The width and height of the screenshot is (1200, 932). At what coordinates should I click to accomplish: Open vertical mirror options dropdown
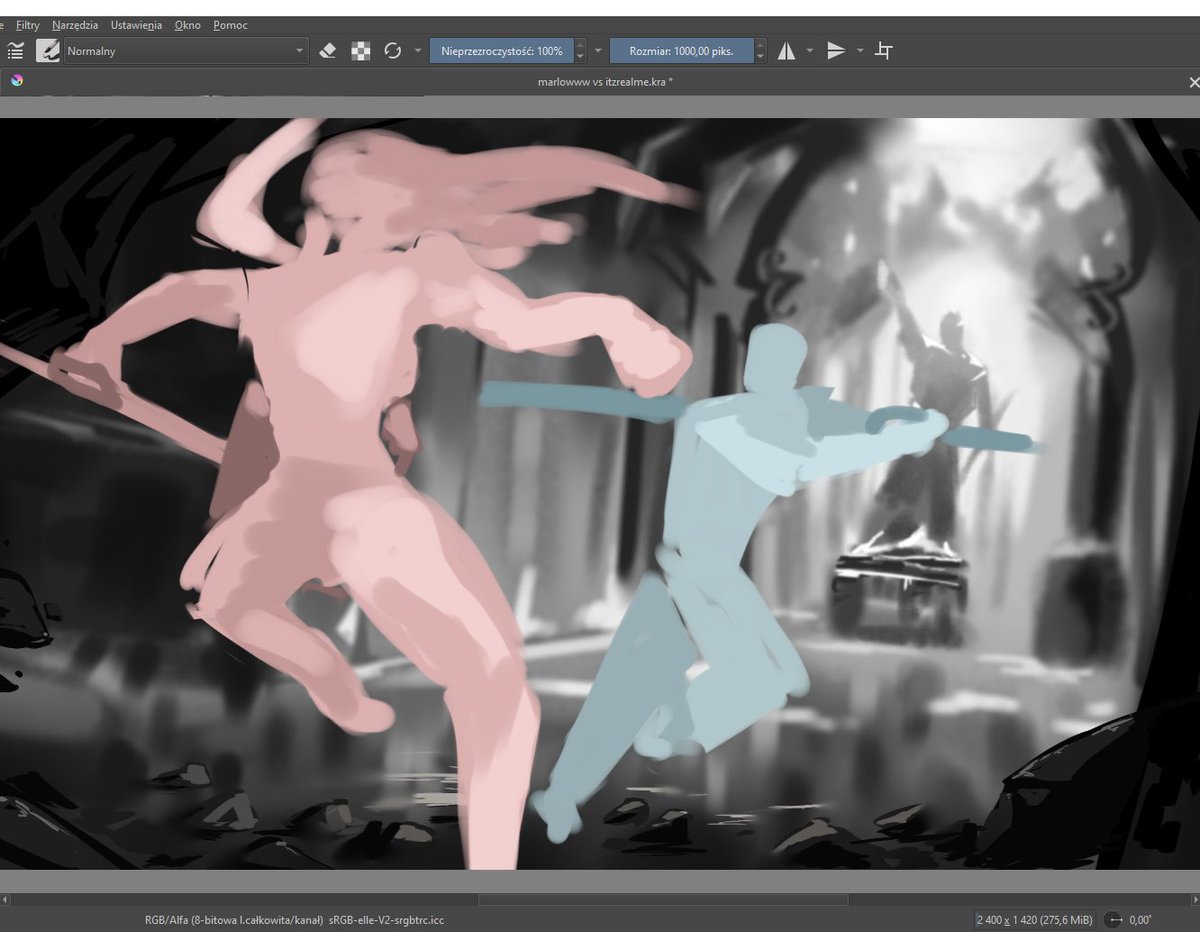point(859,51)
